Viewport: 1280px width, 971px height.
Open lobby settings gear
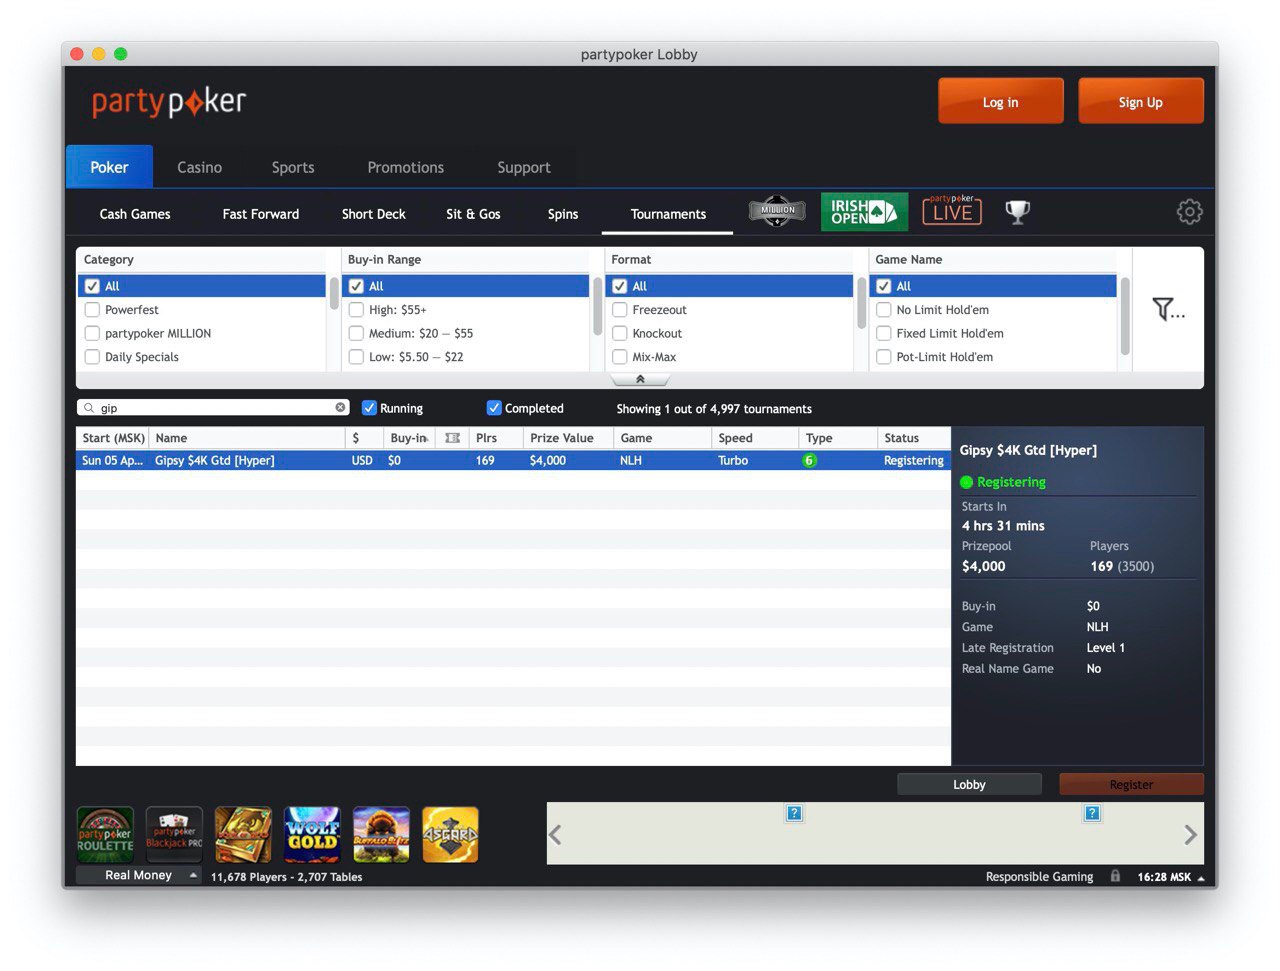point(1189,212)
